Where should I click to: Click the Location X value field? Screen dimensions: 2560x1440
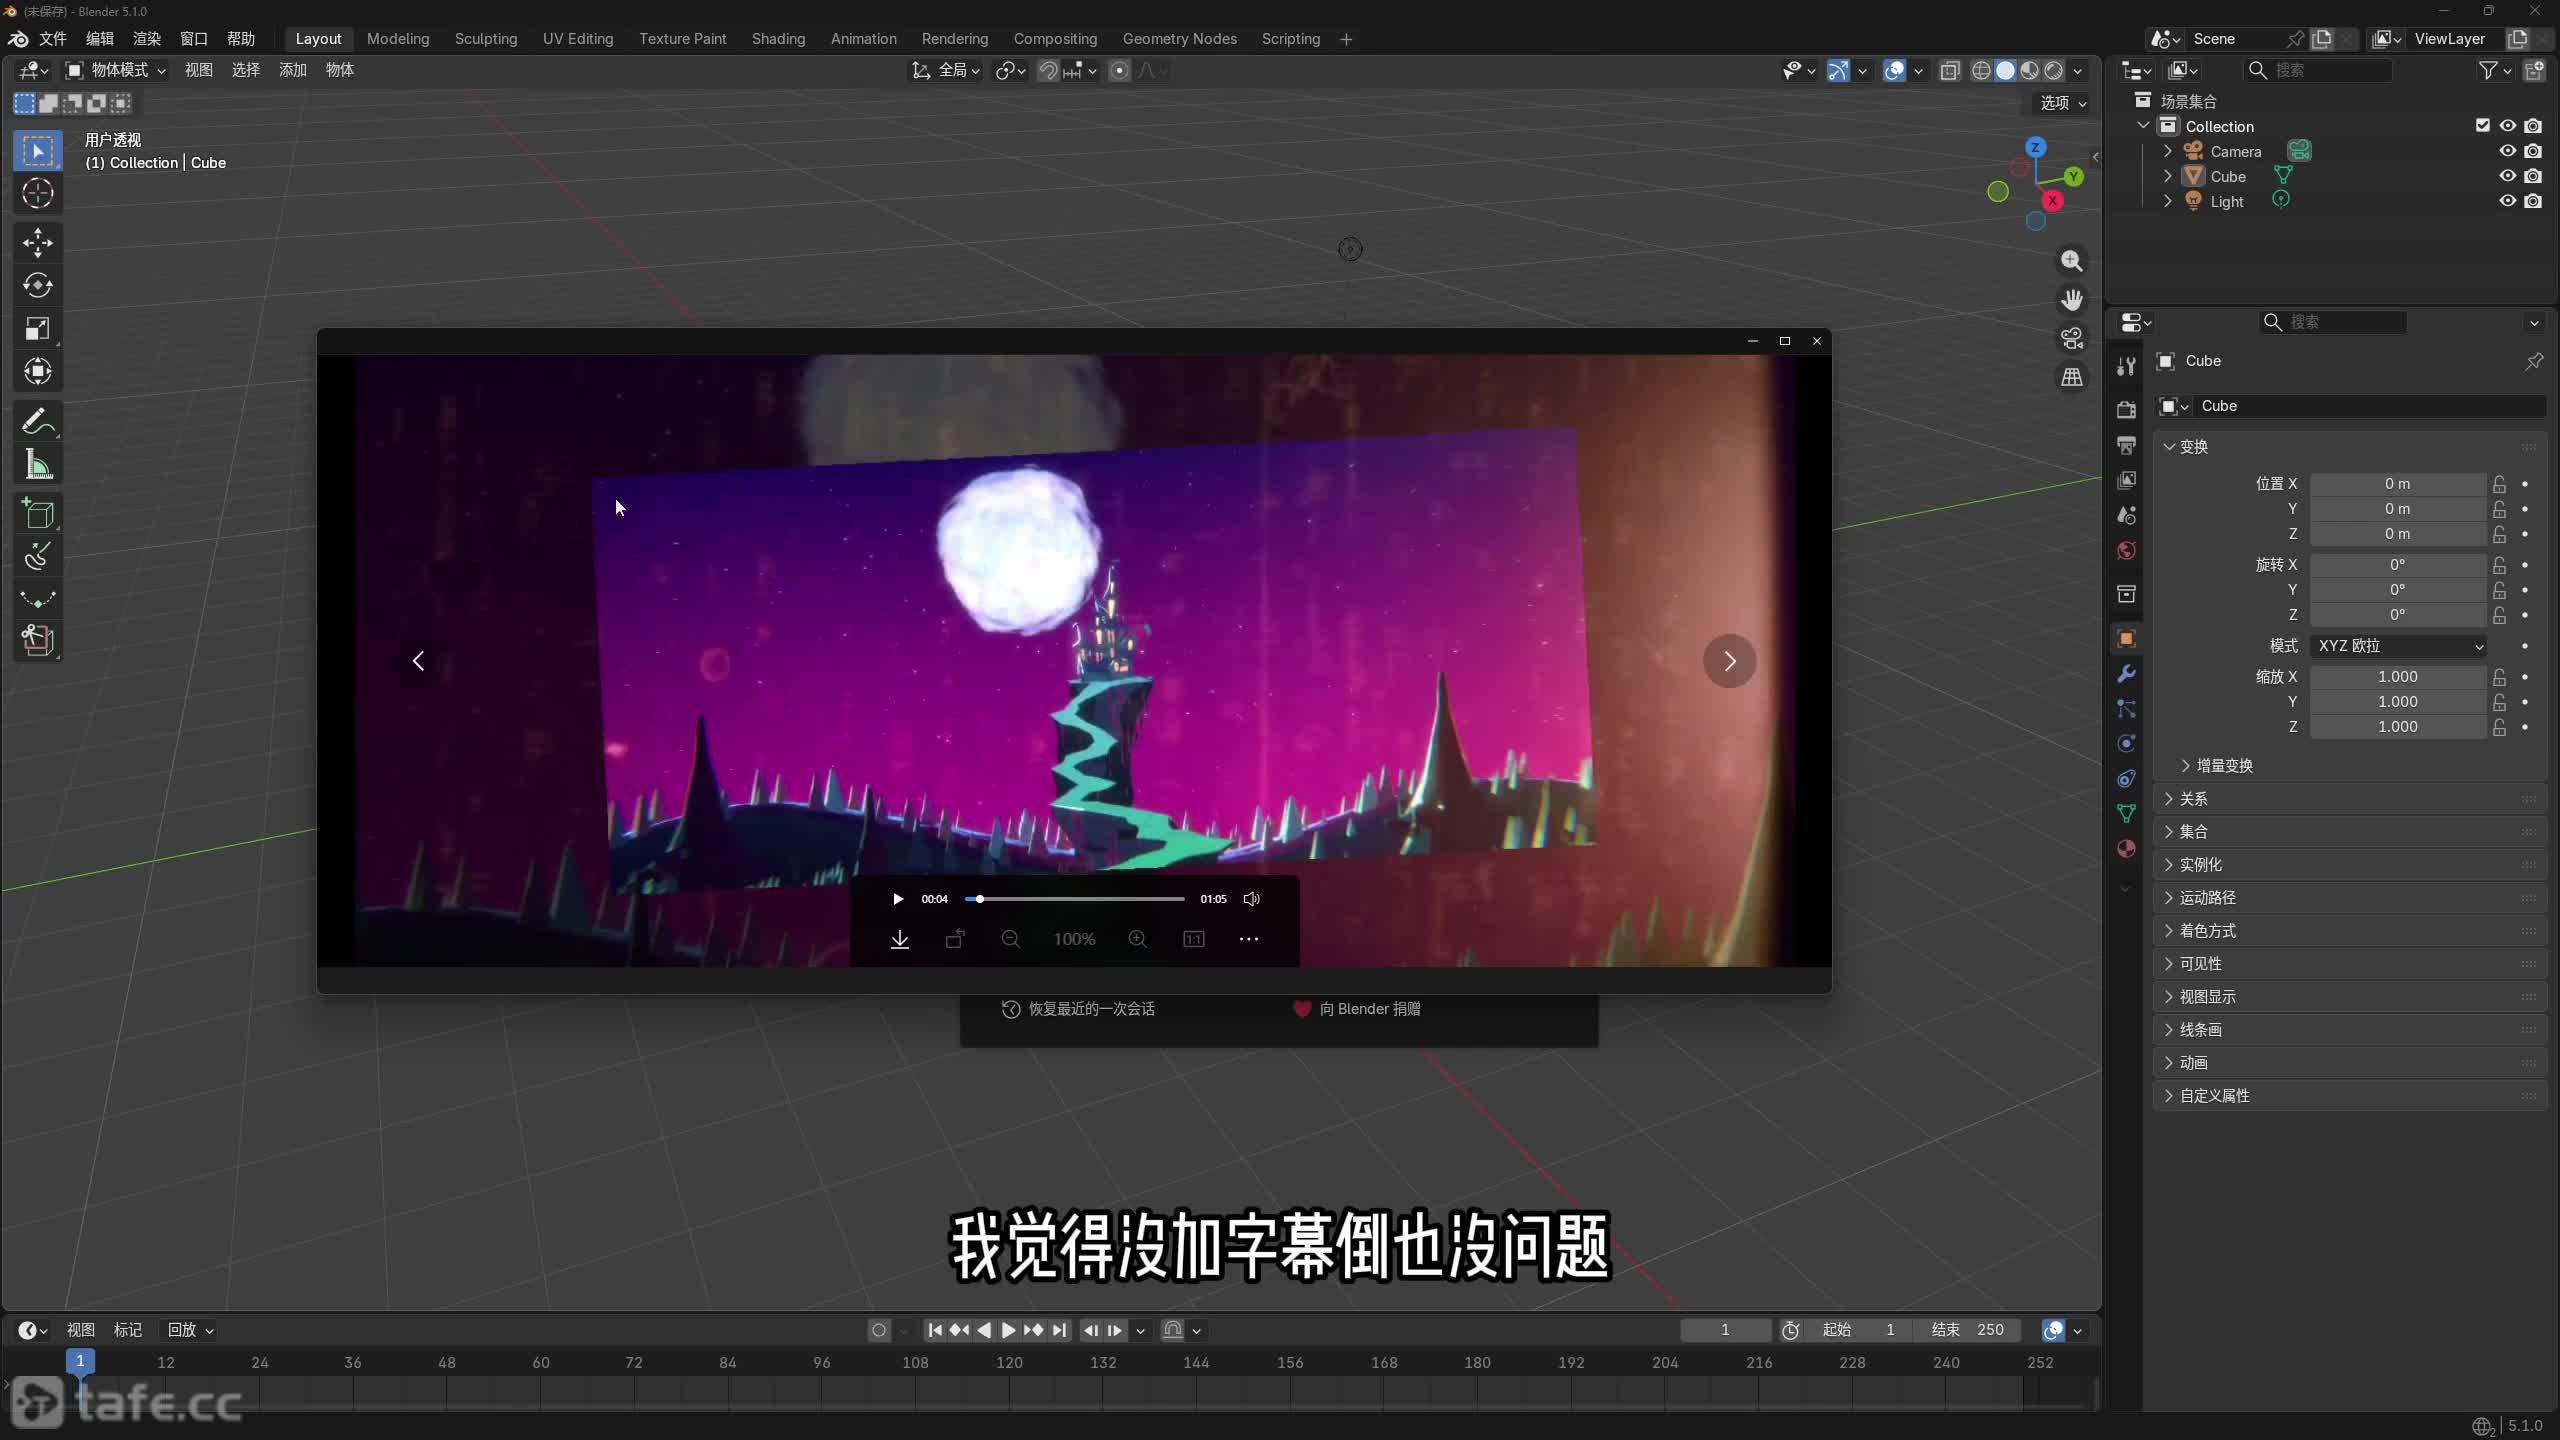click(2398, 484)
